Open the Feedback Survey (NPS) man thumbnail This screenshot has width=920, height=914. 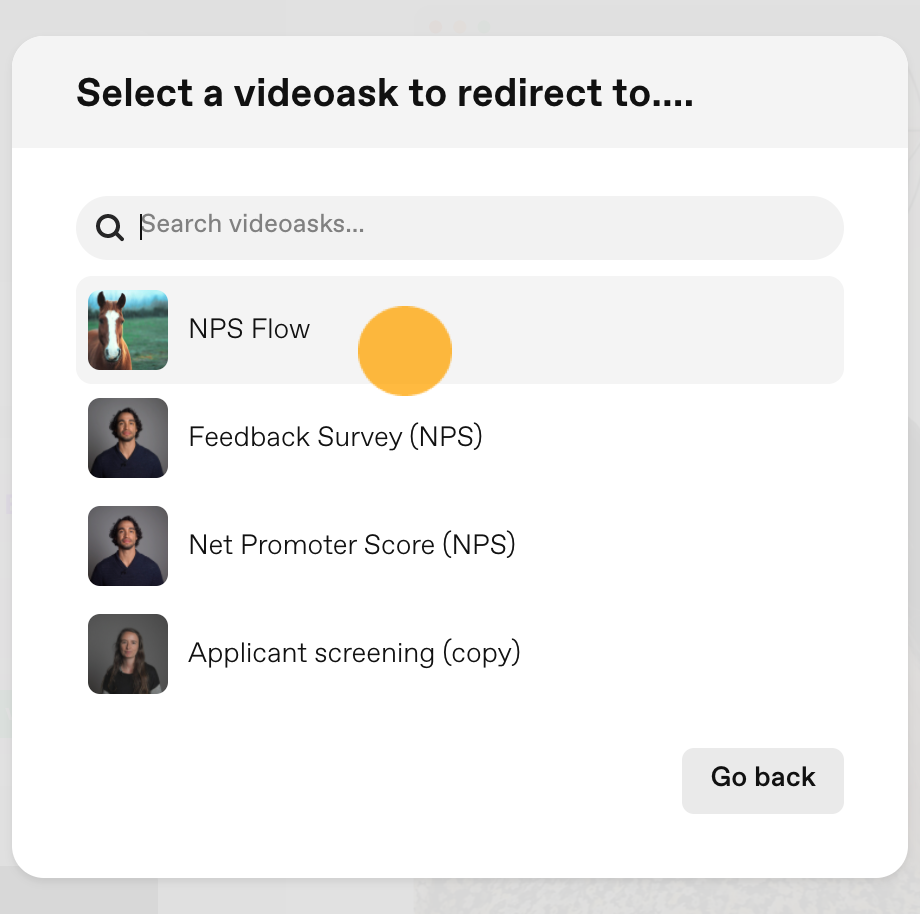[128, 438]
